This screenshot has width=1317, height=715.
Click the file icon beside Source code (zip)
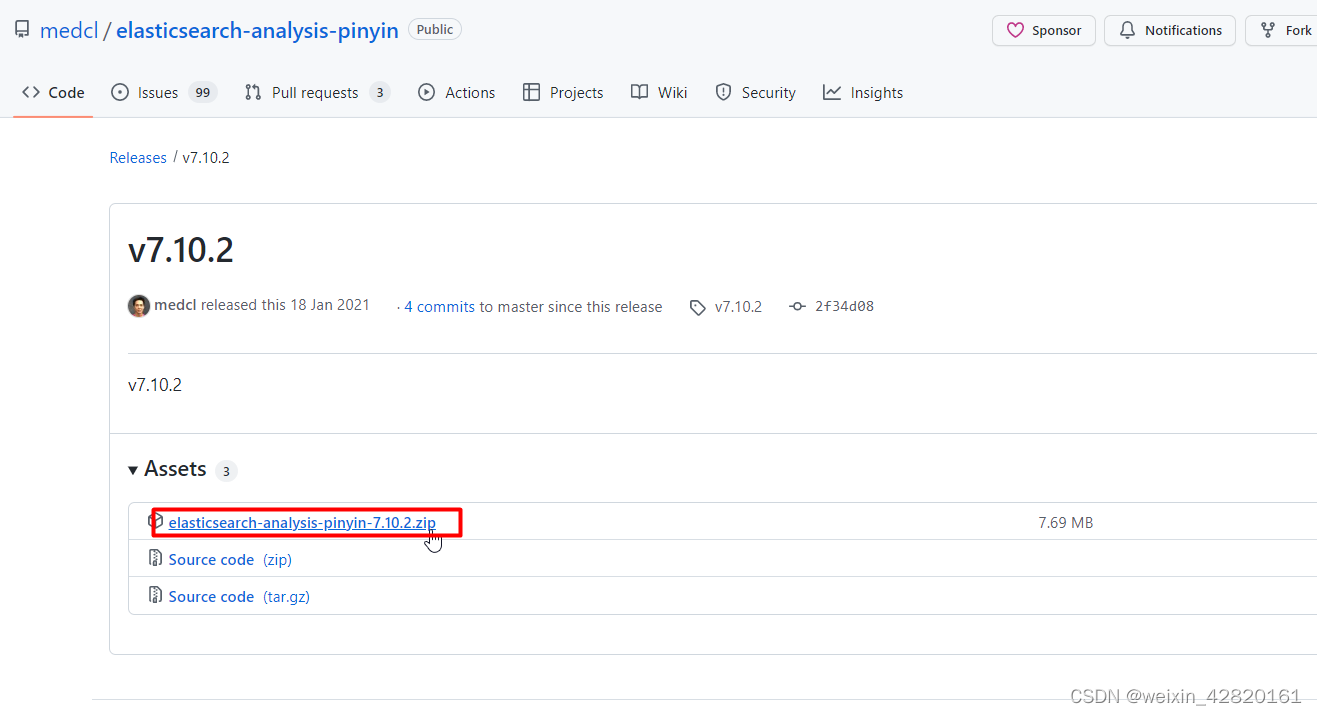pyautogui.click(x=156, y=559)
